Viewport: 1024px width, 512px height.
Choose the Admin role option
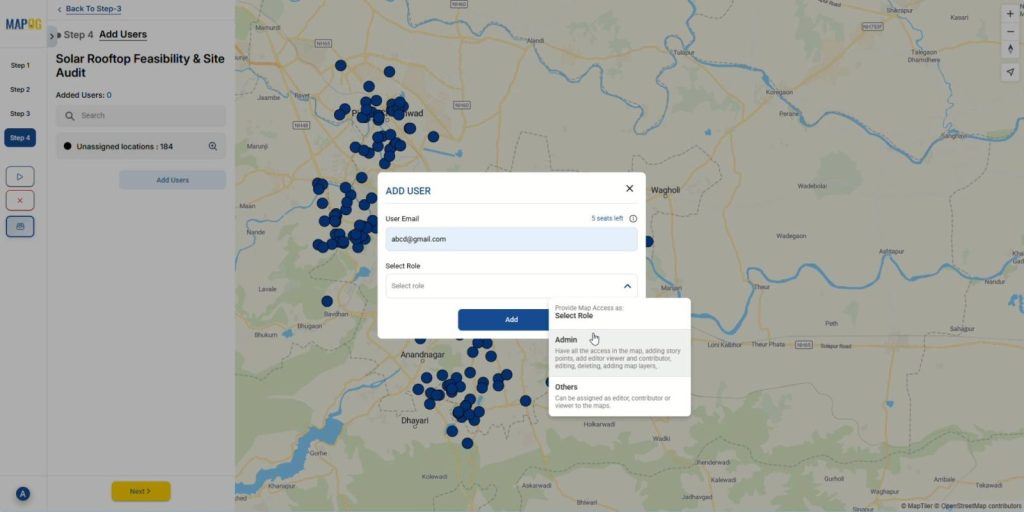620,353
